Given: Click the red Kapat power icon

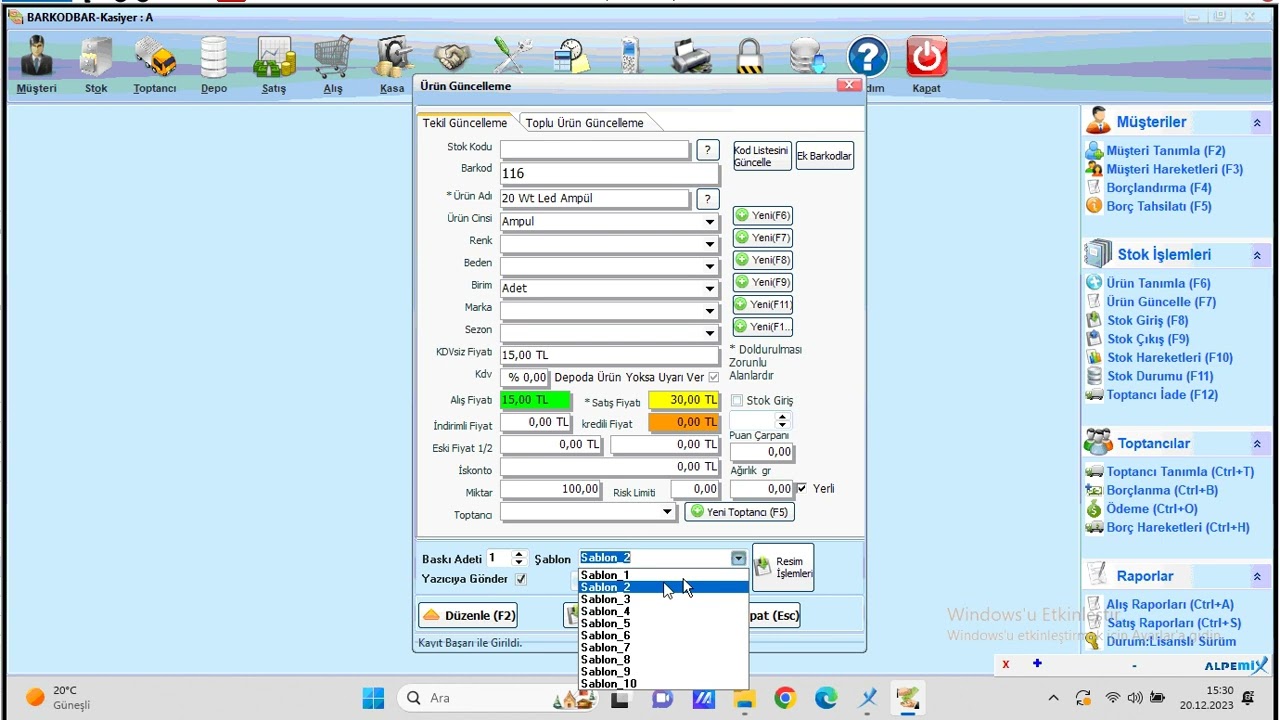Looking at the screenshot, I should coord(926,57).
